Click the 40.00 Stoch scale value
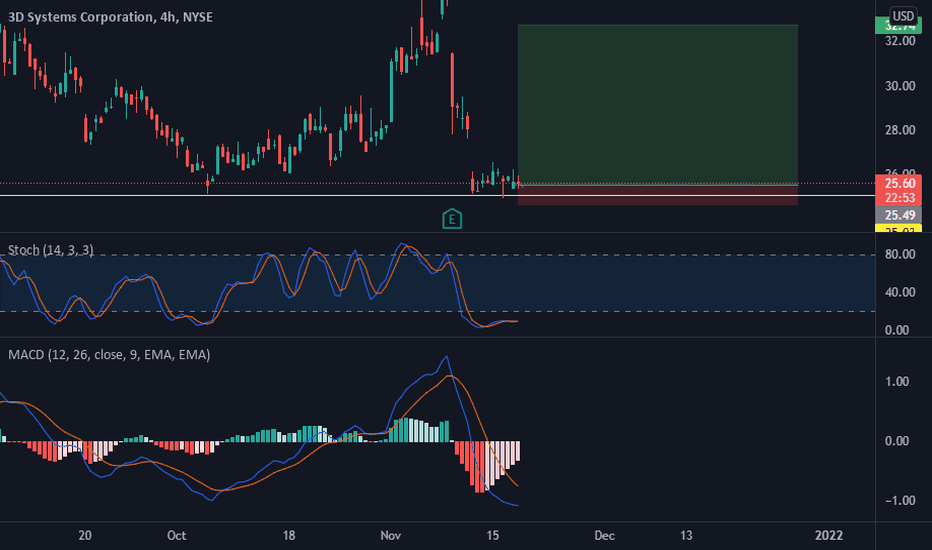Image resolution: width=932 pixels, height=550 pixels. tap(900, 292)
